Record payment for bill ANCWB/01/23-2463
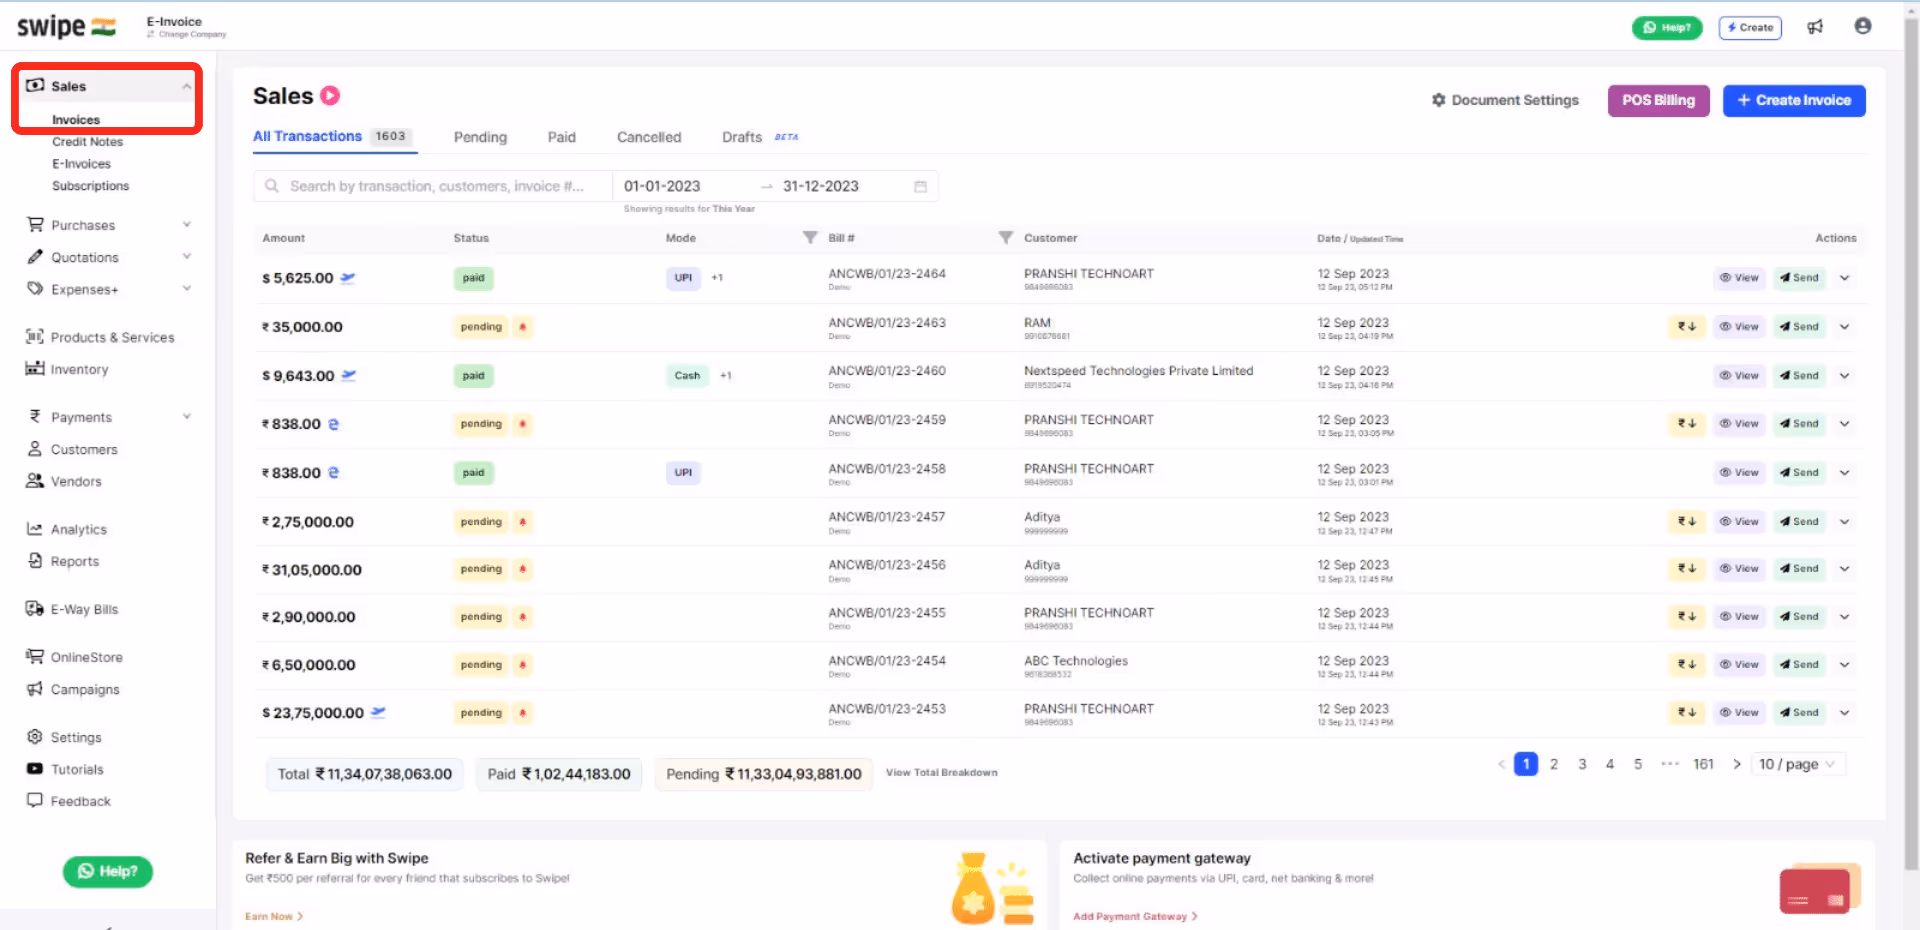The width and height of the screenshot is (1920, 930). [x=1687, y=327]
